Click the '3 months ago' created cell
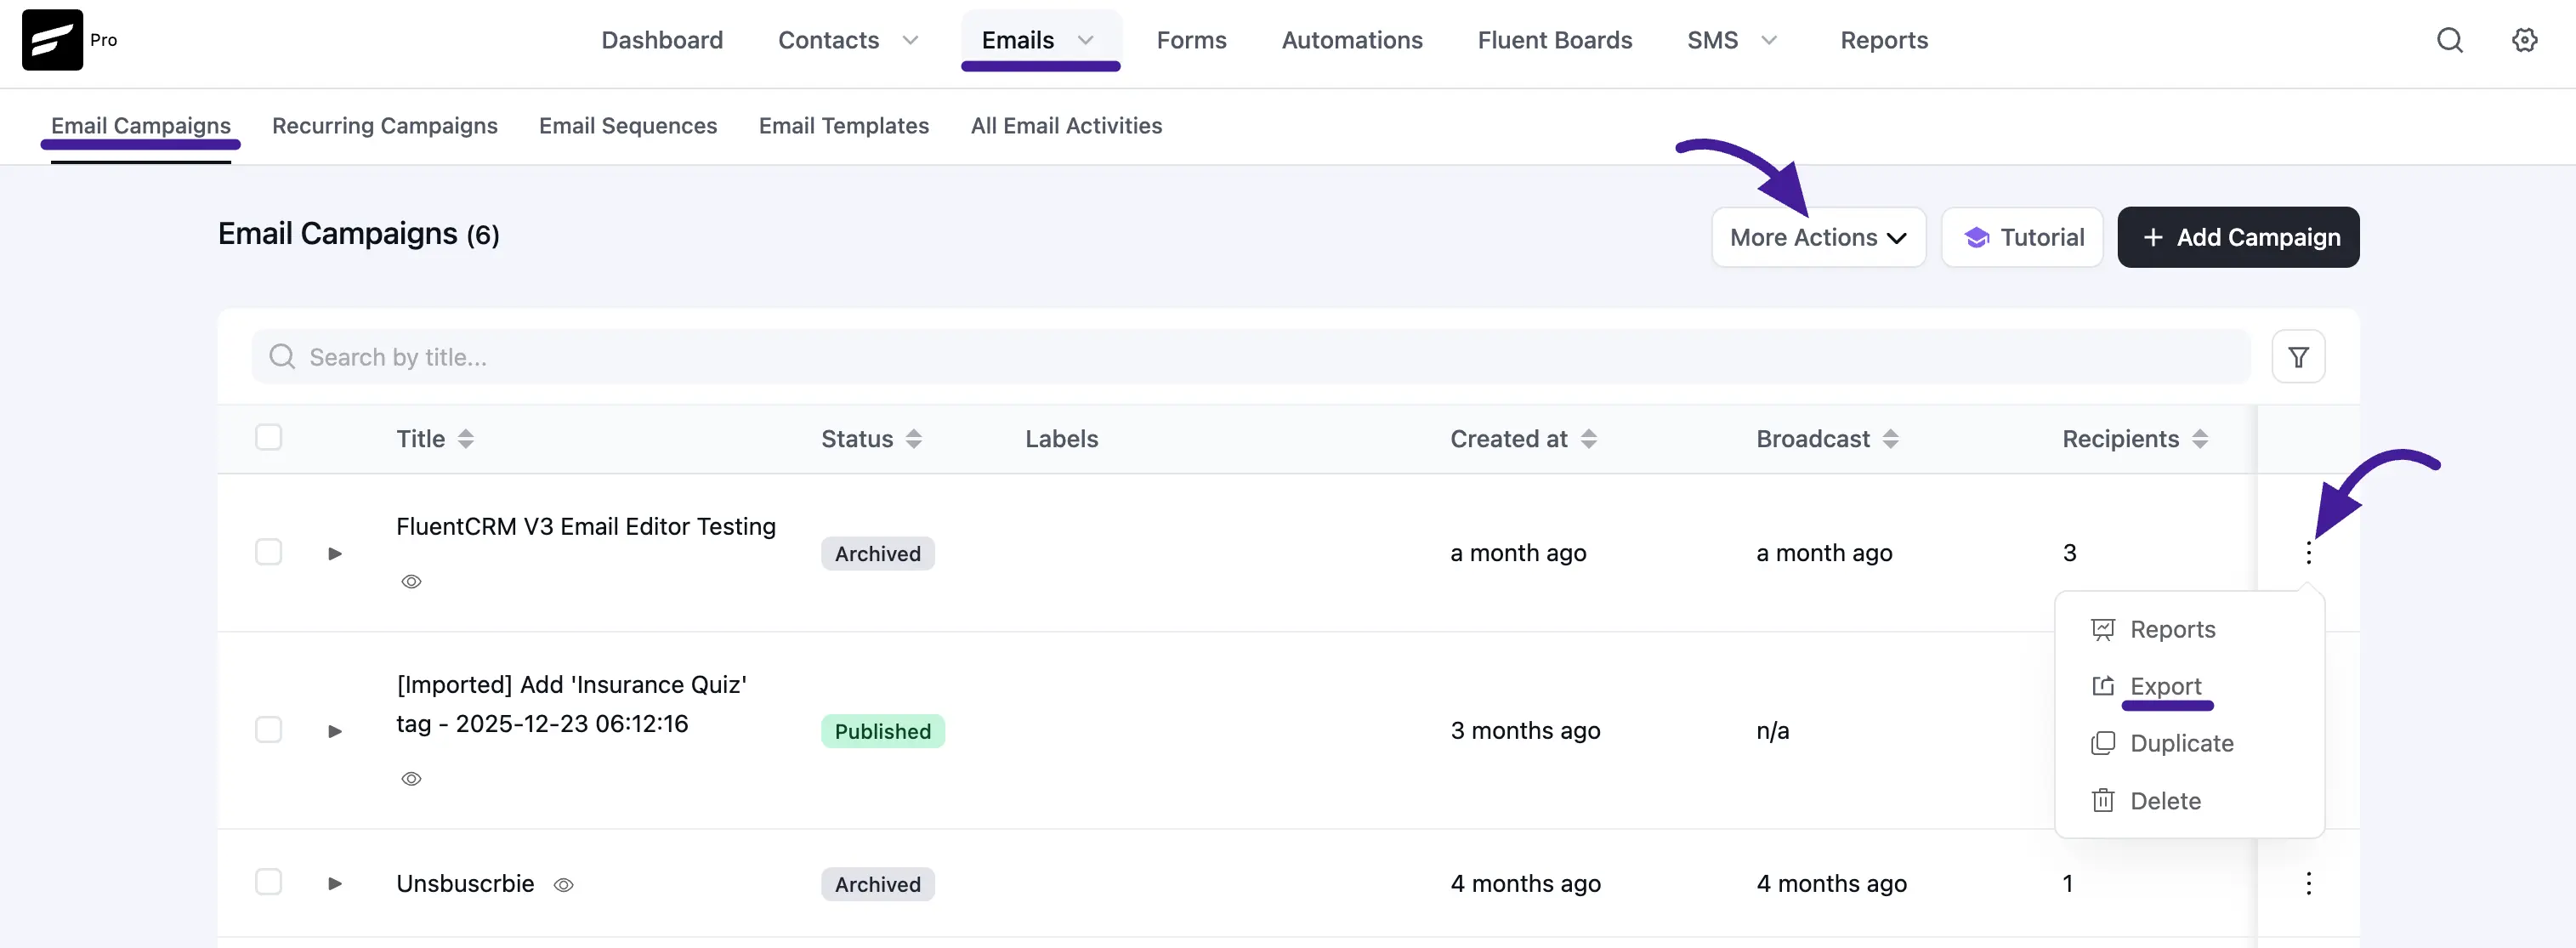 click(x=1525, y=731)
